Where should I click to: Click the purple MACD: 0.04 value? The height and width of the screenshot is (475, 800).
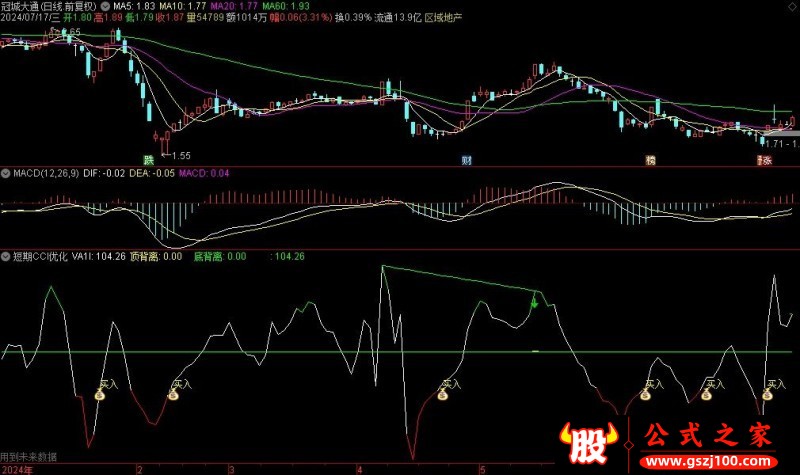pyautogui.click(x=204, y=173)
